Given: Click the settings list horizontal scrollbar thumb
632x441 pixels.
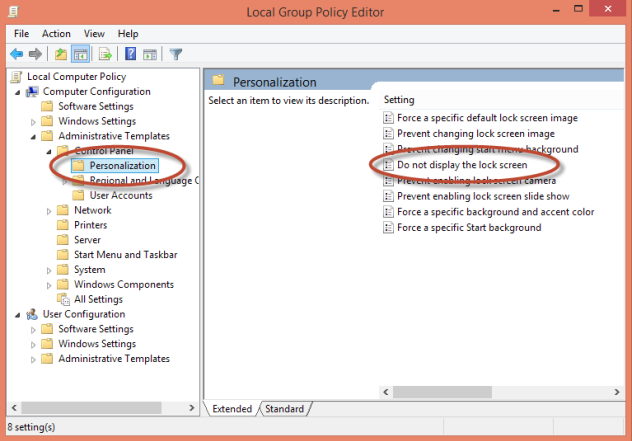Looking at the screenshot, I should [442, 392].
